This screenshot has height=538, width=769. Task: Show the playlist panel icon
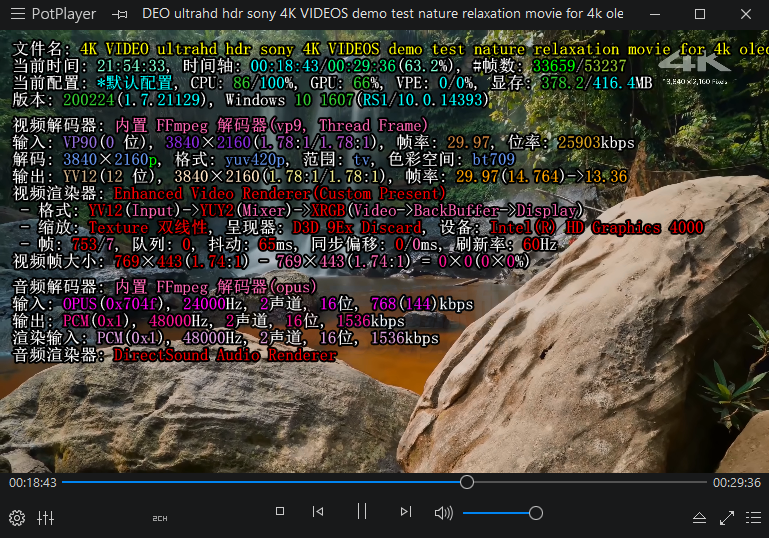(753, 517)
